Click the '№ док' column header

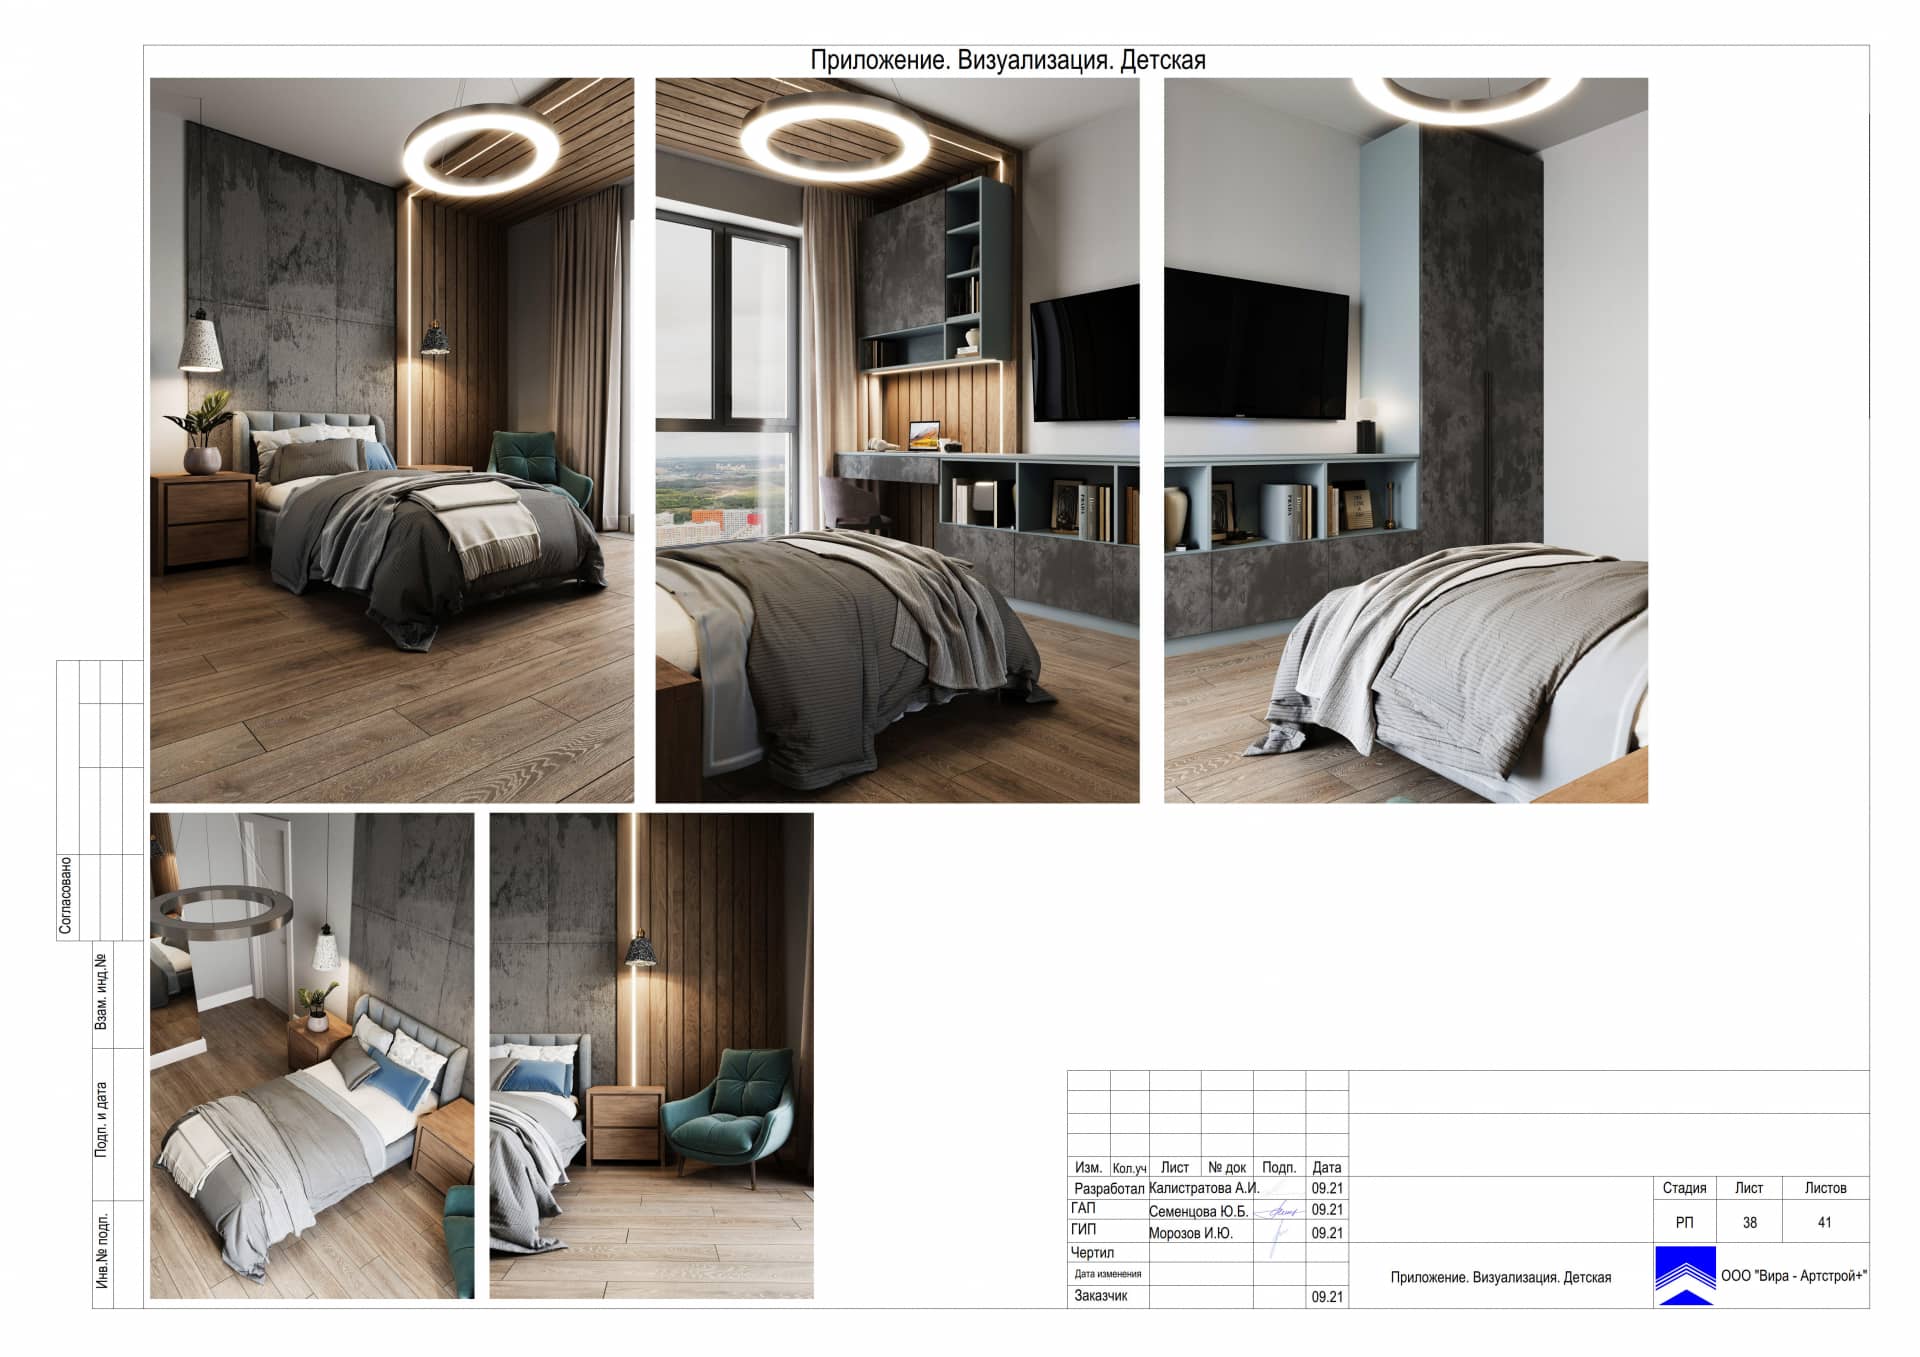click(x=1227, y=1167)
